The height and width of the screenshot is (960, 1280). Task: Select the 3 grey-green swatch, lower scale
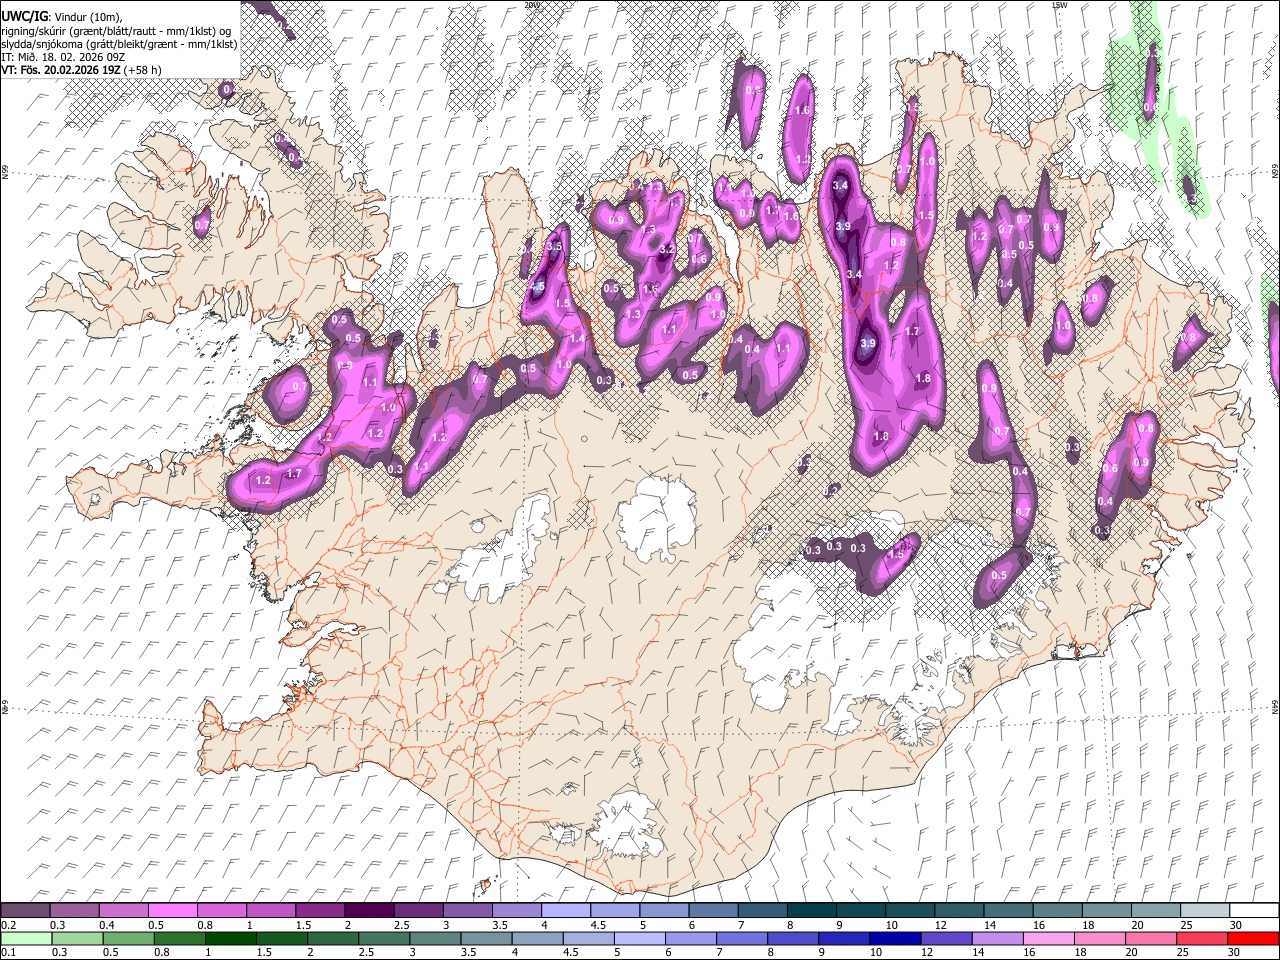[x=435, y=938]
